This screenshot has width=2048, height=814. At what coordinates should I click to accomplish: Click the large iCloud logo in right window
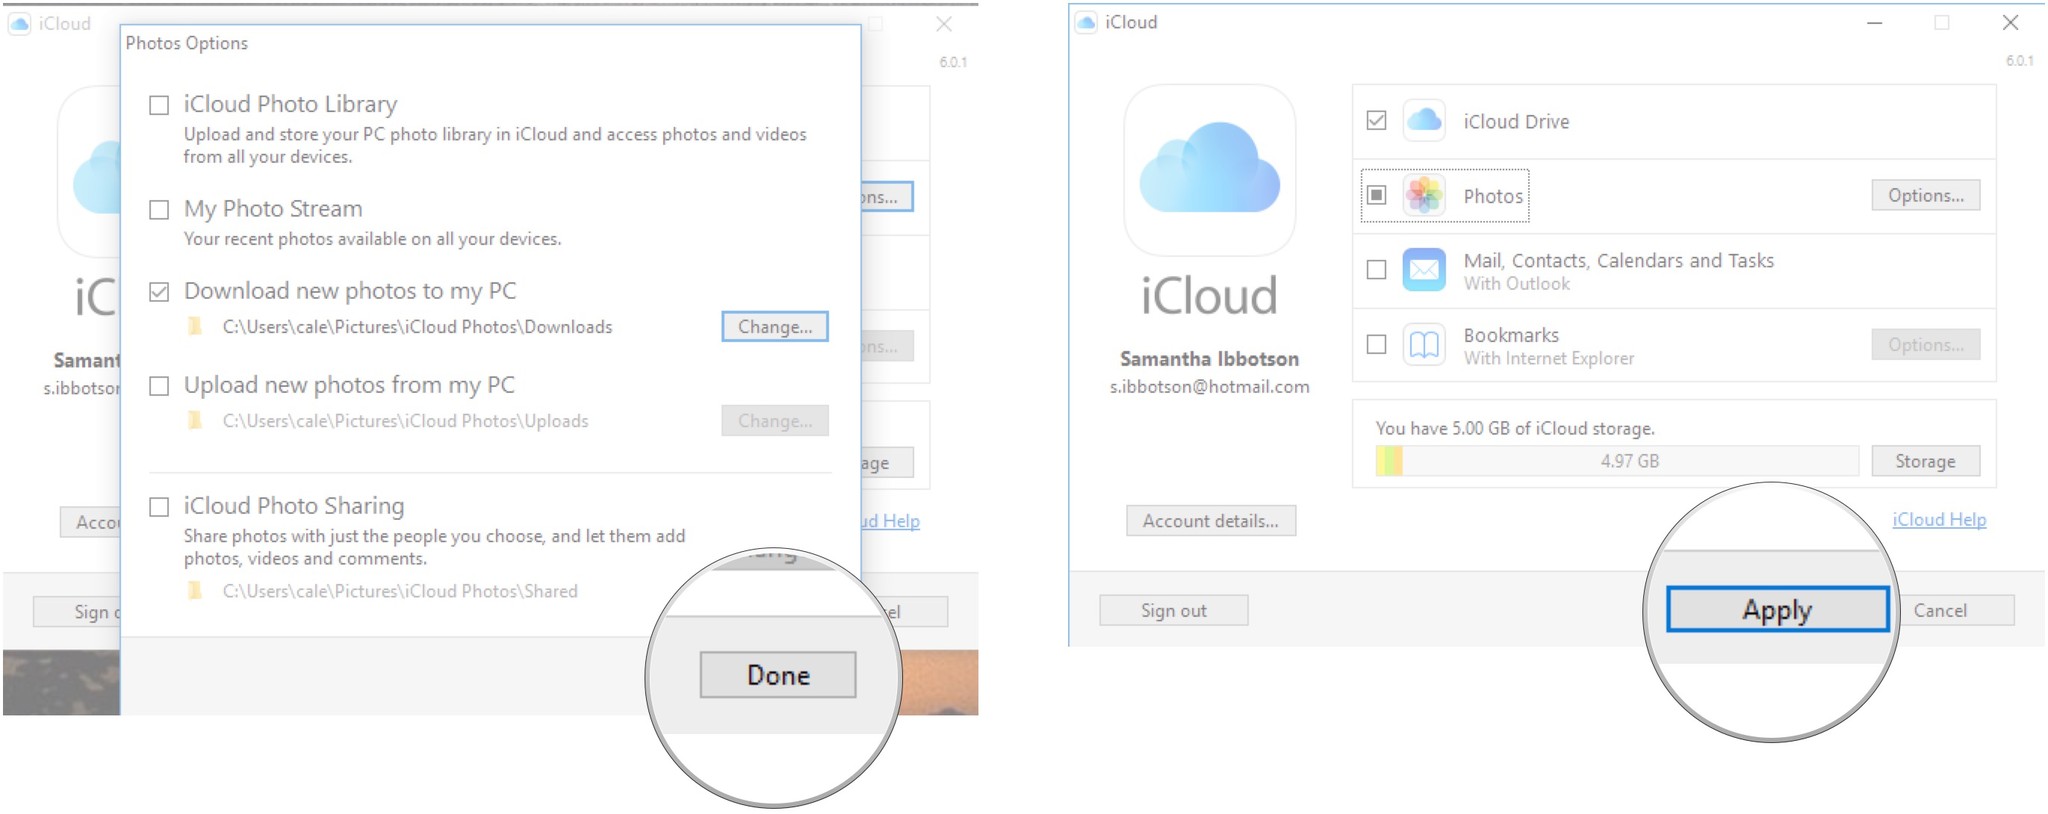click(1209, 169)
